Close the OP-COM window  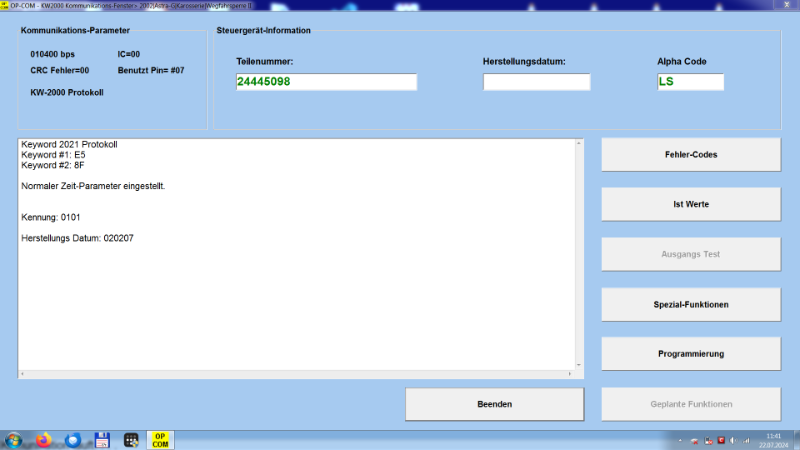tap(786, 5)
